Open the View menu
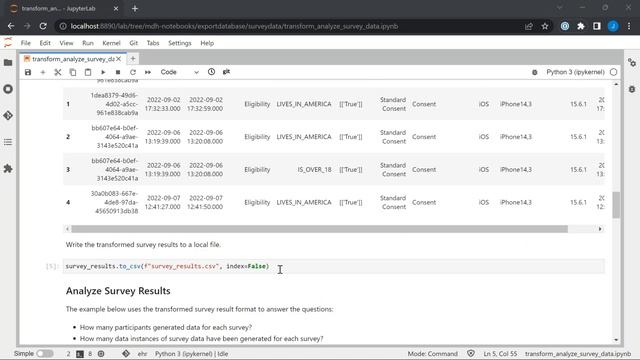Screen dimensions: 640x360 click(66, 43)
